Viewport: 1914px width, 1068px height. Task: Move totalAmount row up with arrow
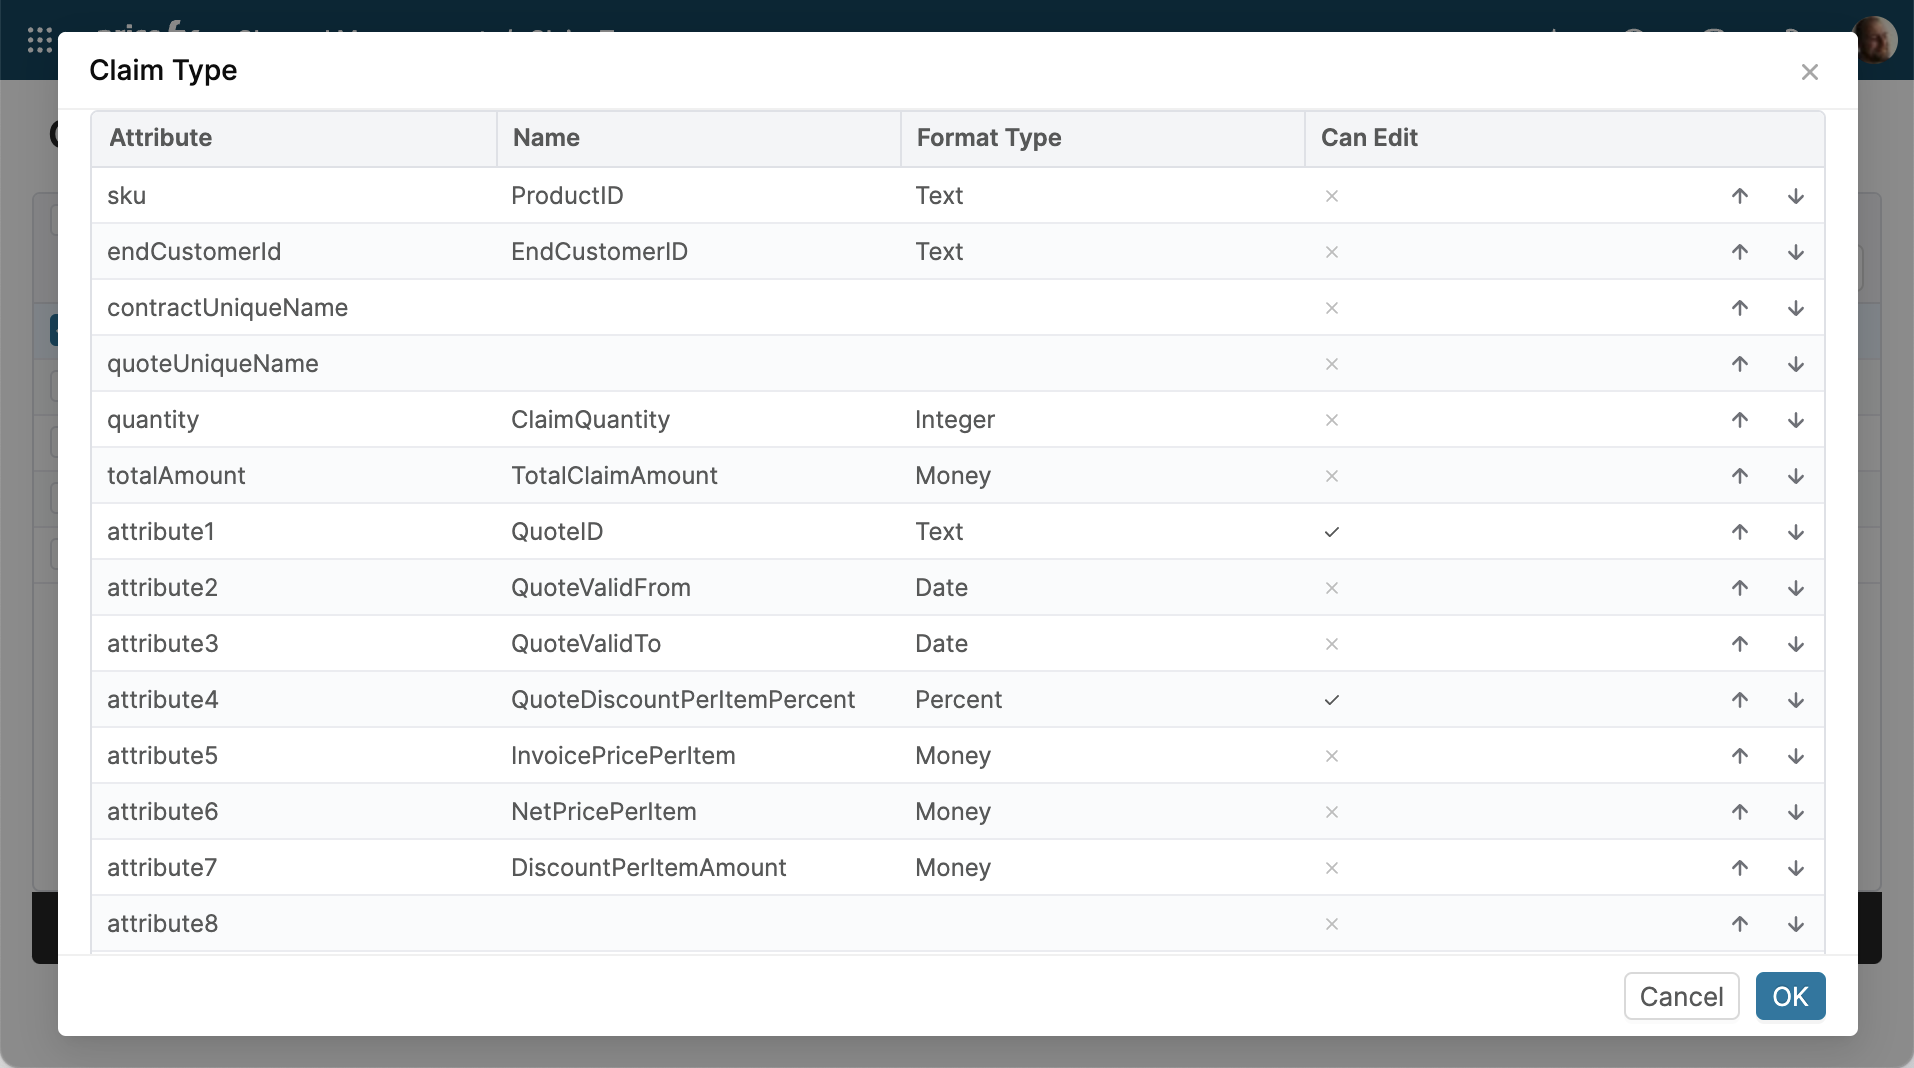1739,476
